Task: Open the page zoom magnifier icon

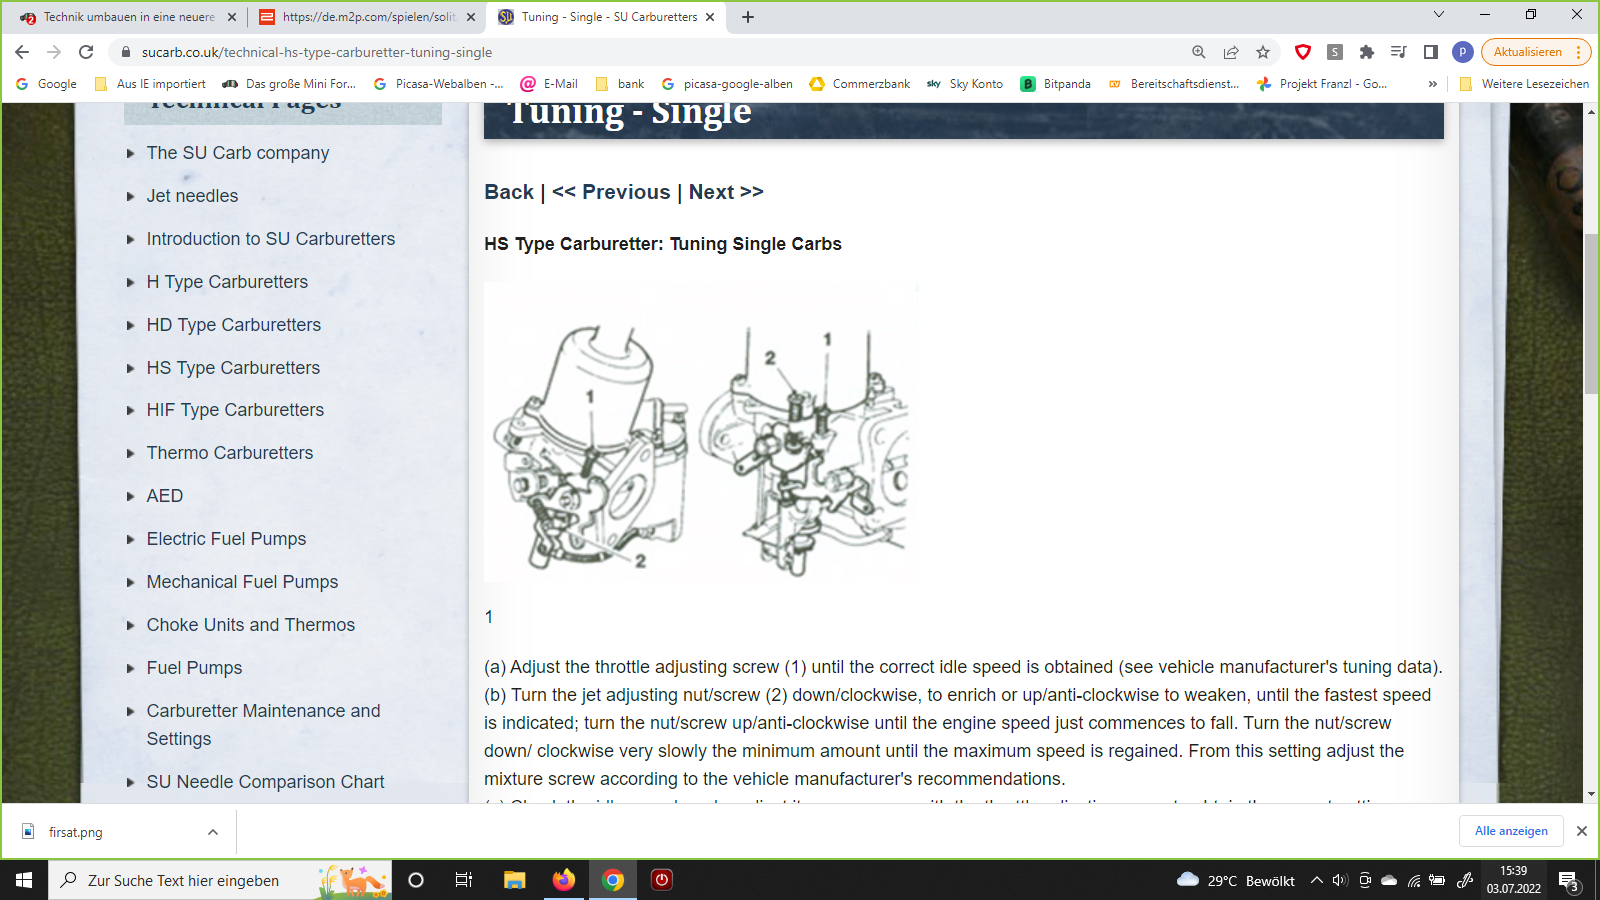Action: 1198,52
